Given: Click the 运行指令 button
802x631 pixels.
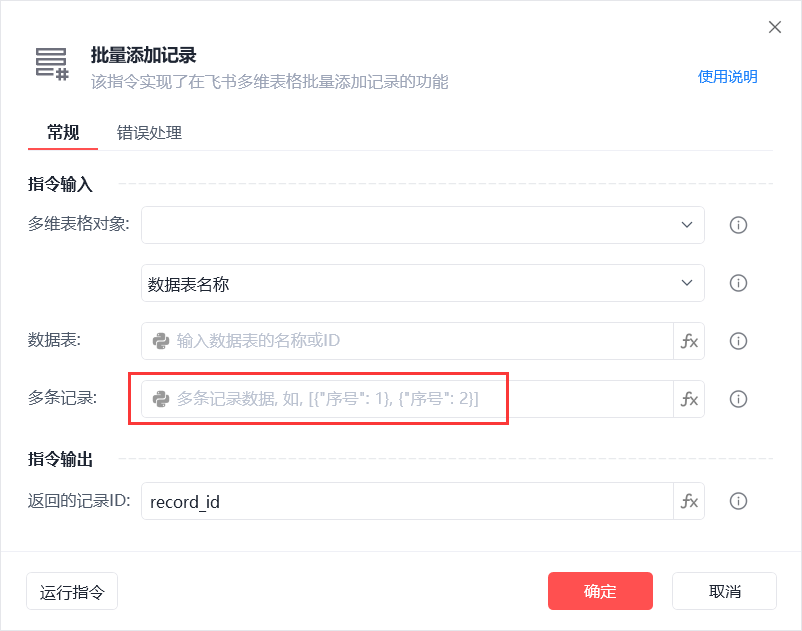Looking at the screenshot, I should (72, 591).
